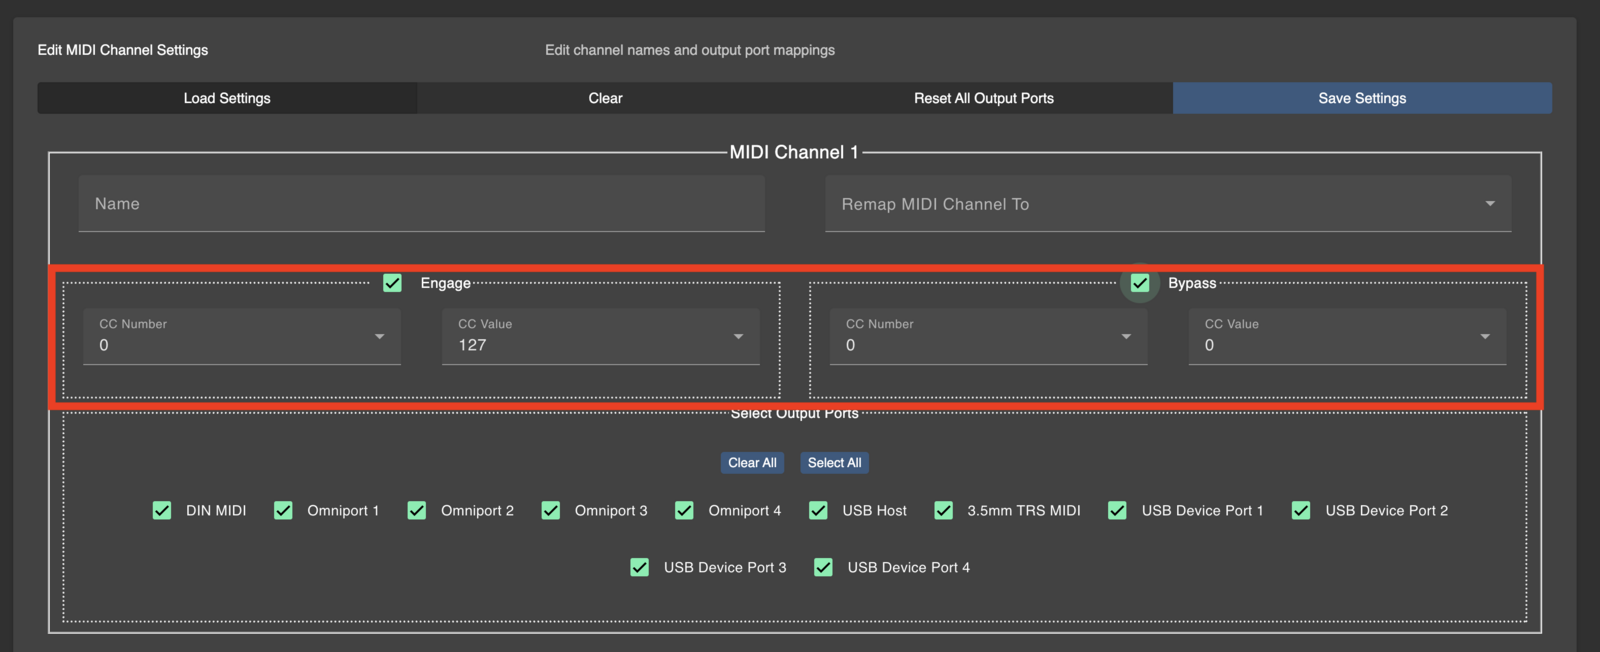Click the channel Name input field

coord(421,204)
